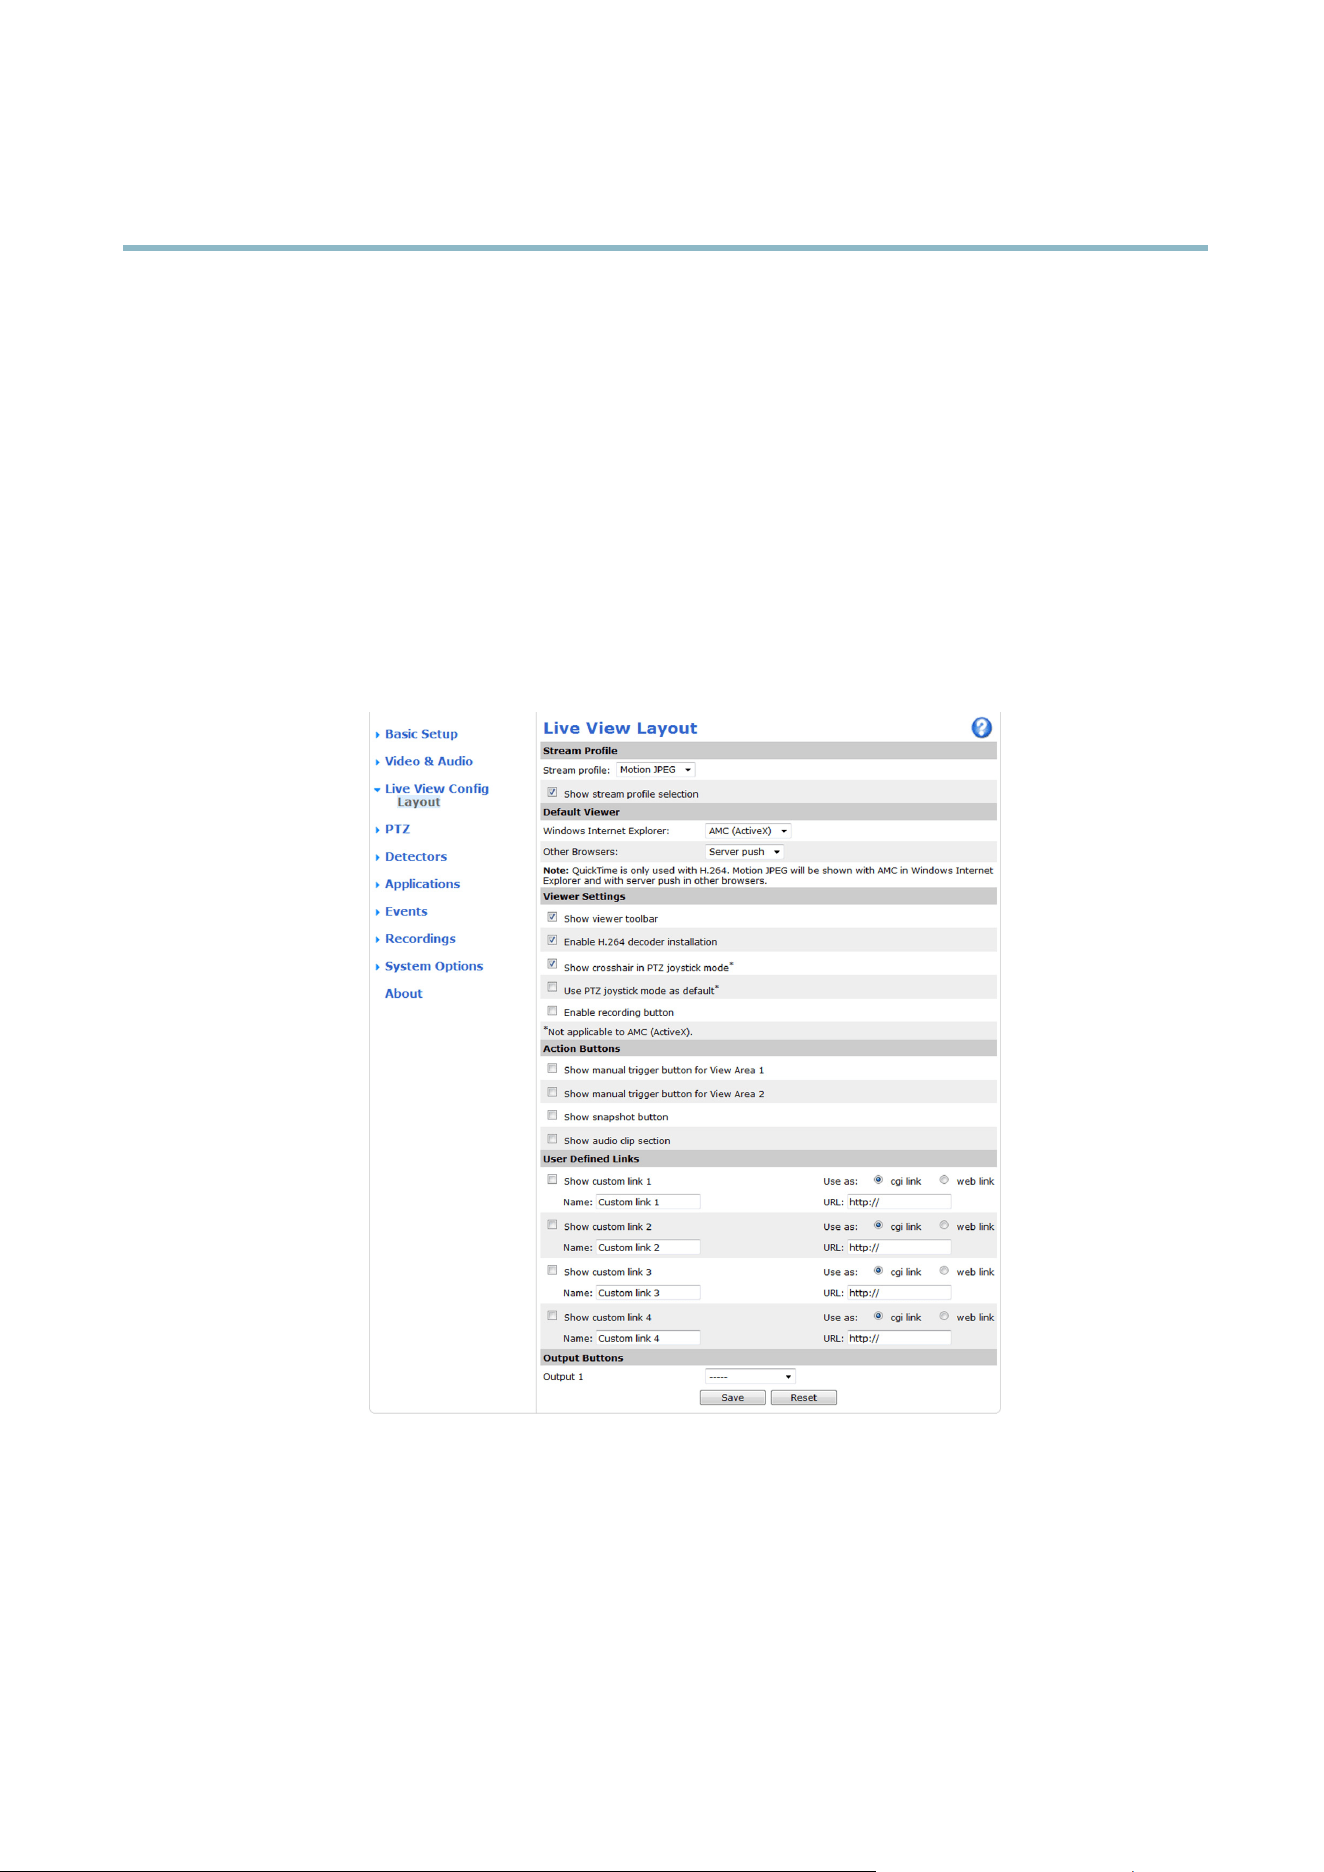Check Enable recording button option
The width and height of the screenshot is (1324, 1872).
[552, 1011]
